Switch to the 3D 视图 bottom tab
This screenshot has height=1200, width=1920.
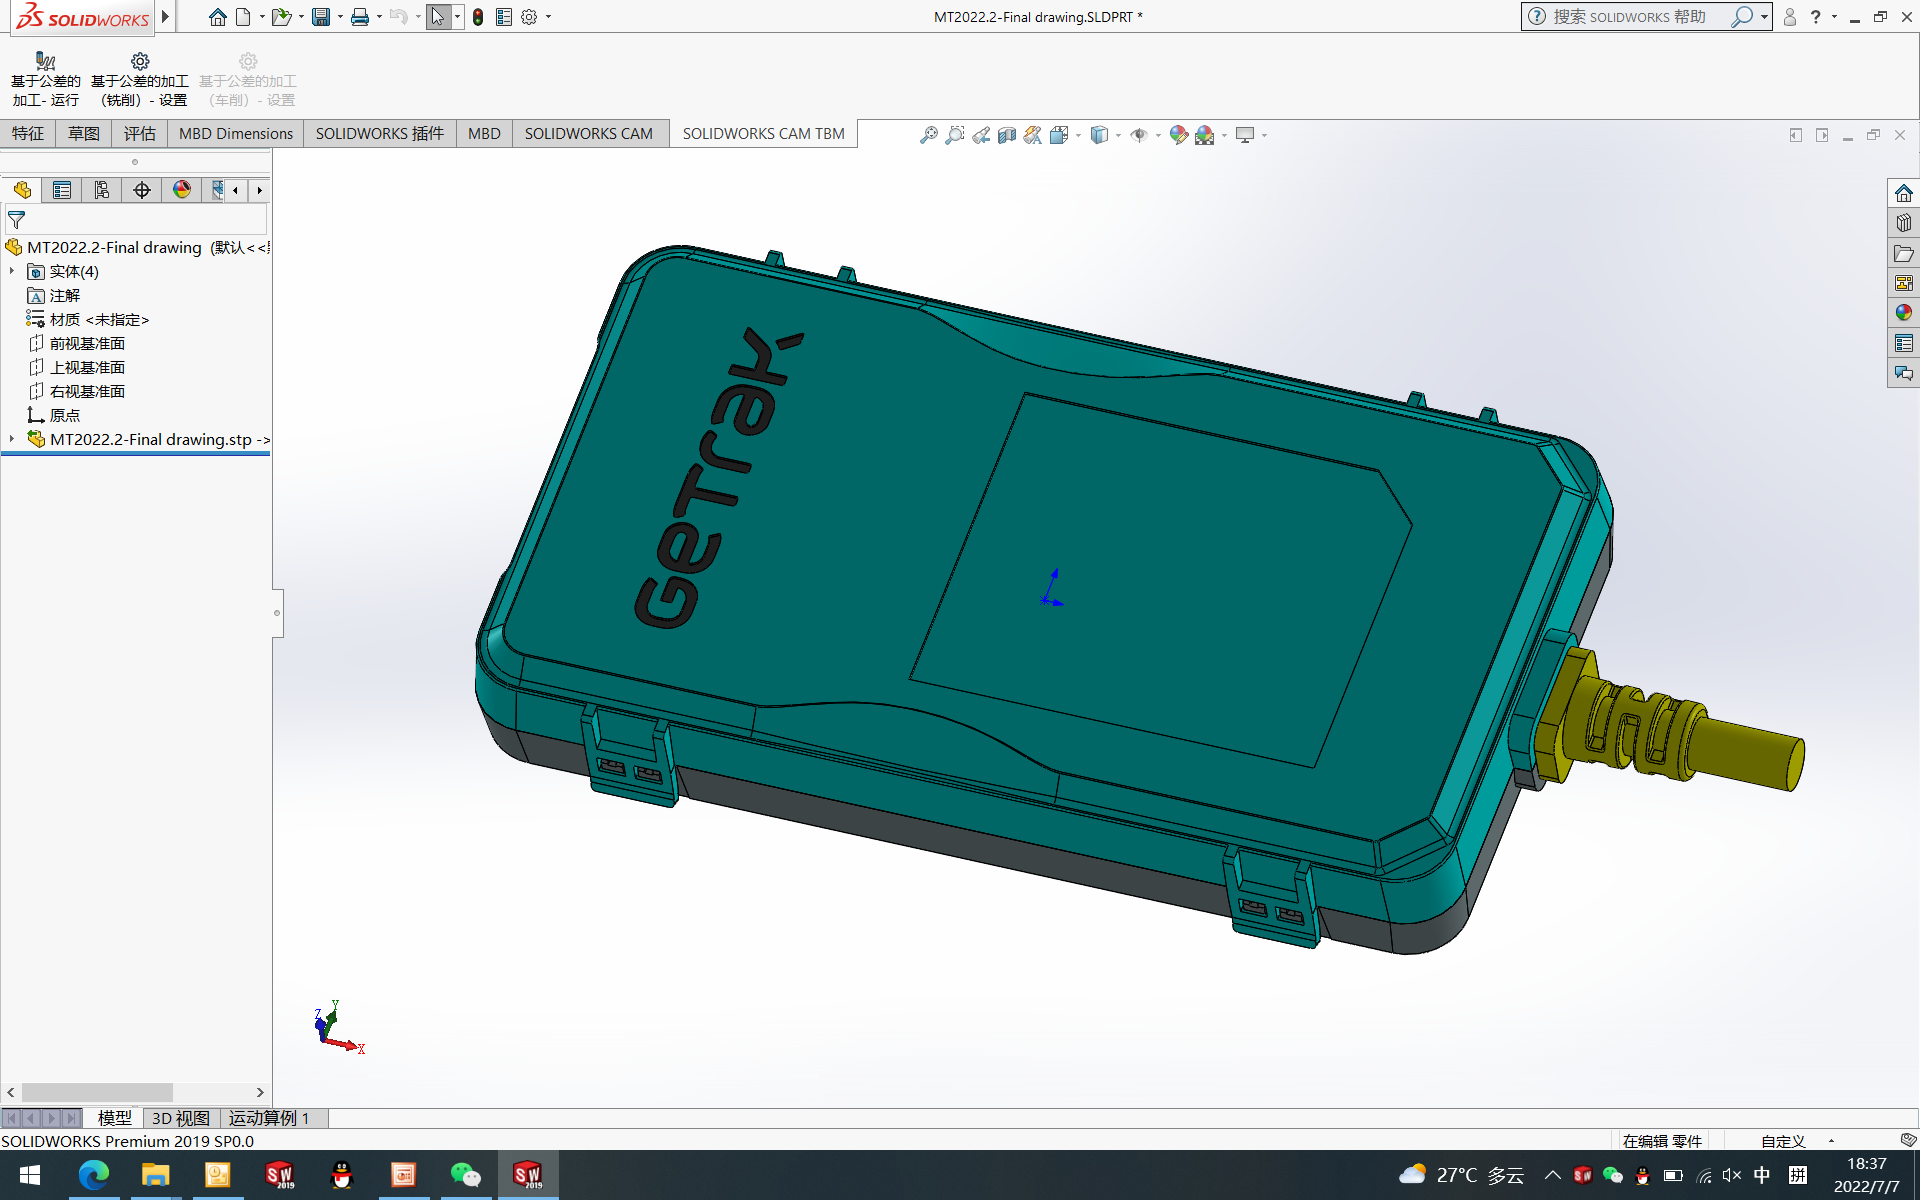[x=180, y=1118]
